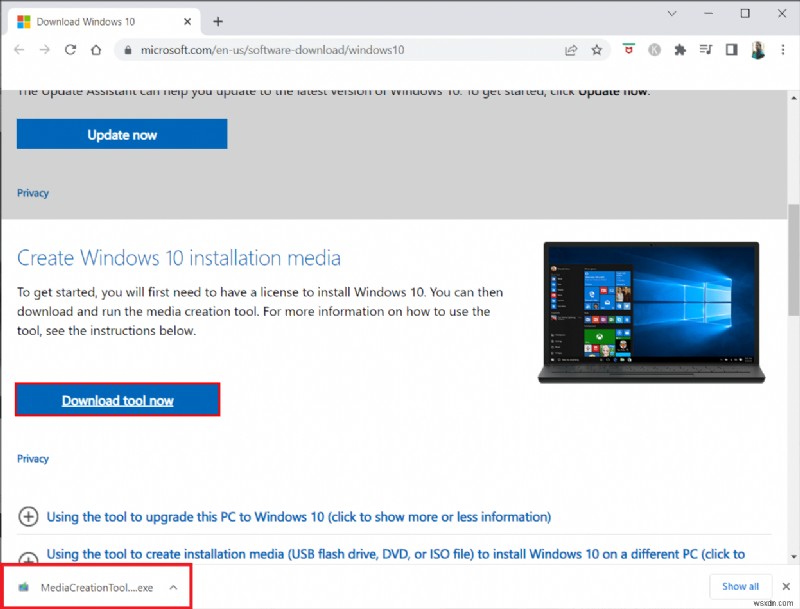
Task: Open the first Privacy link
Action: (x=33, y=192)
